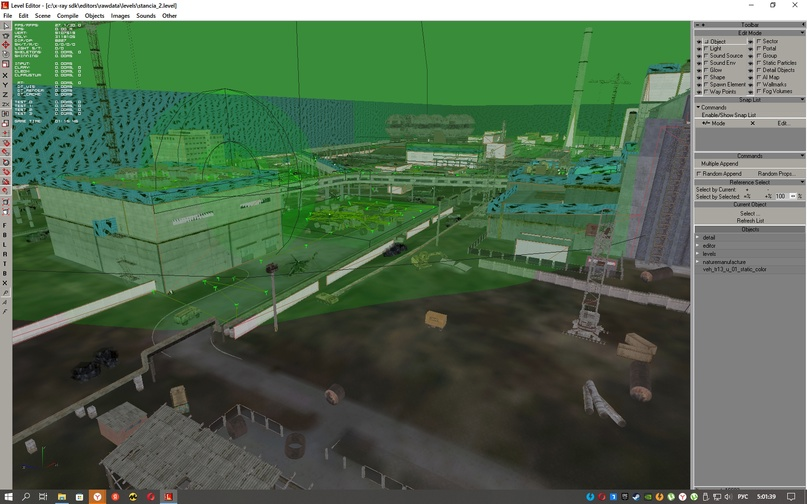This screenshot has width=807, height=504.
Task: Set Front view with the F button
Action: tap(5, 225)
